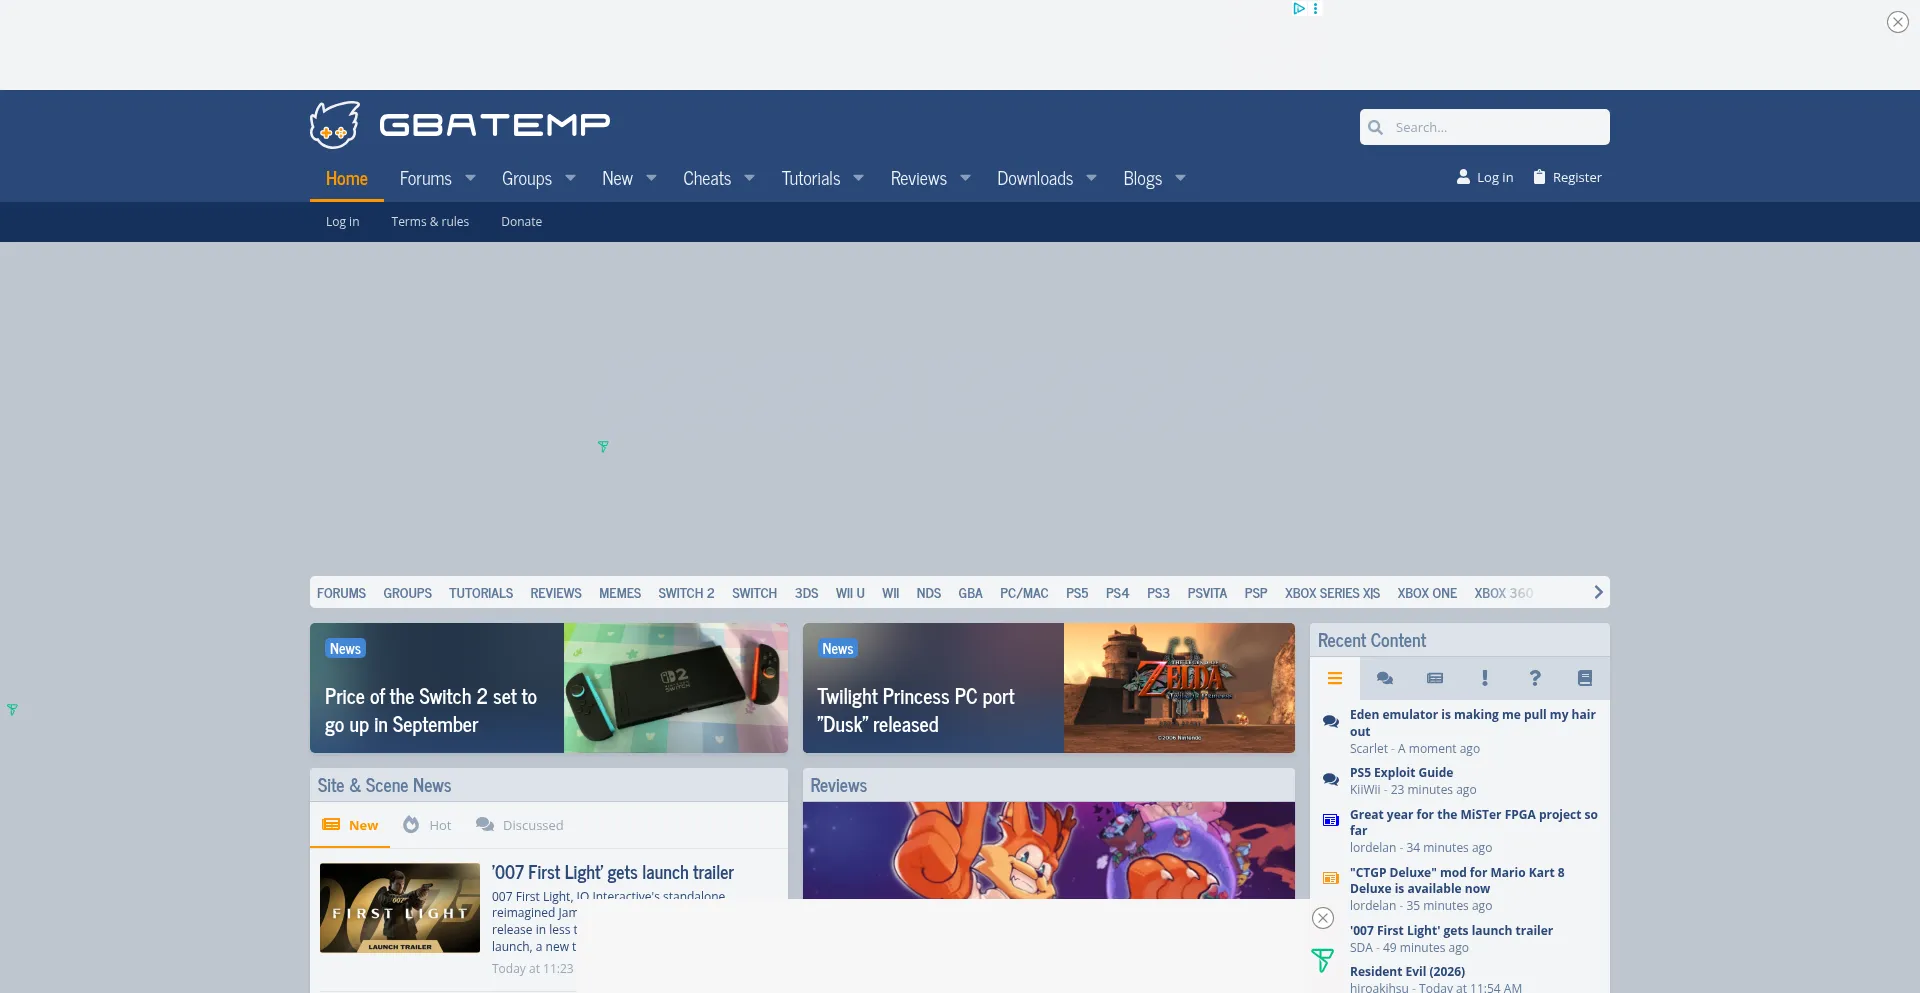This screenshot has width=1920, height=993.
Task: Click the 007 First Light article thumbnail
Action: pyautogui.click(x=400, y=908)
